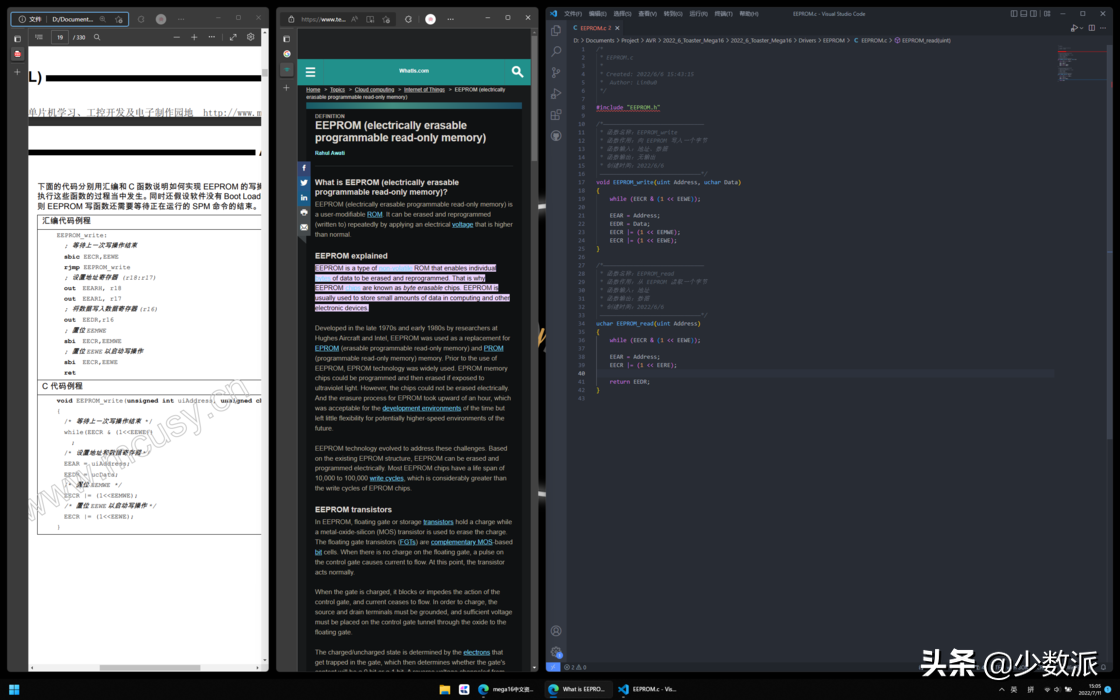The width and height of the screenshot is (1120, 700).
Task: Open PDF viewer settings gear
Action: 251,37
